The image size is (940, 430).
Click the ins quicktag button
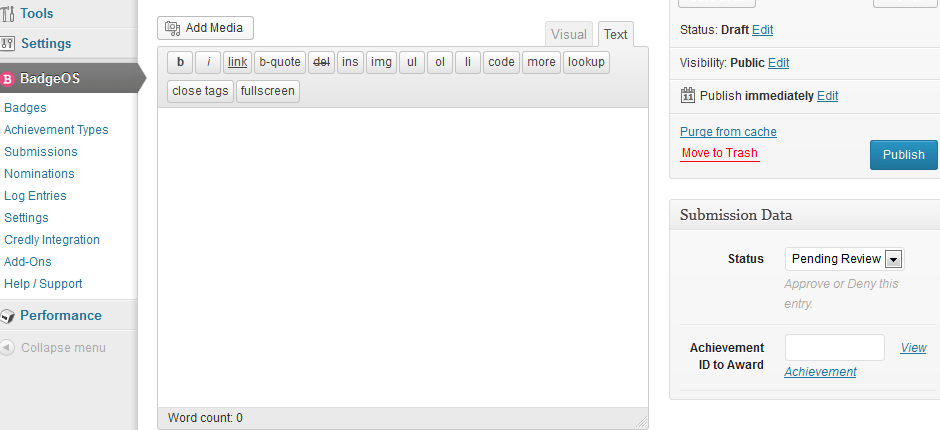(x=350, y=62)
